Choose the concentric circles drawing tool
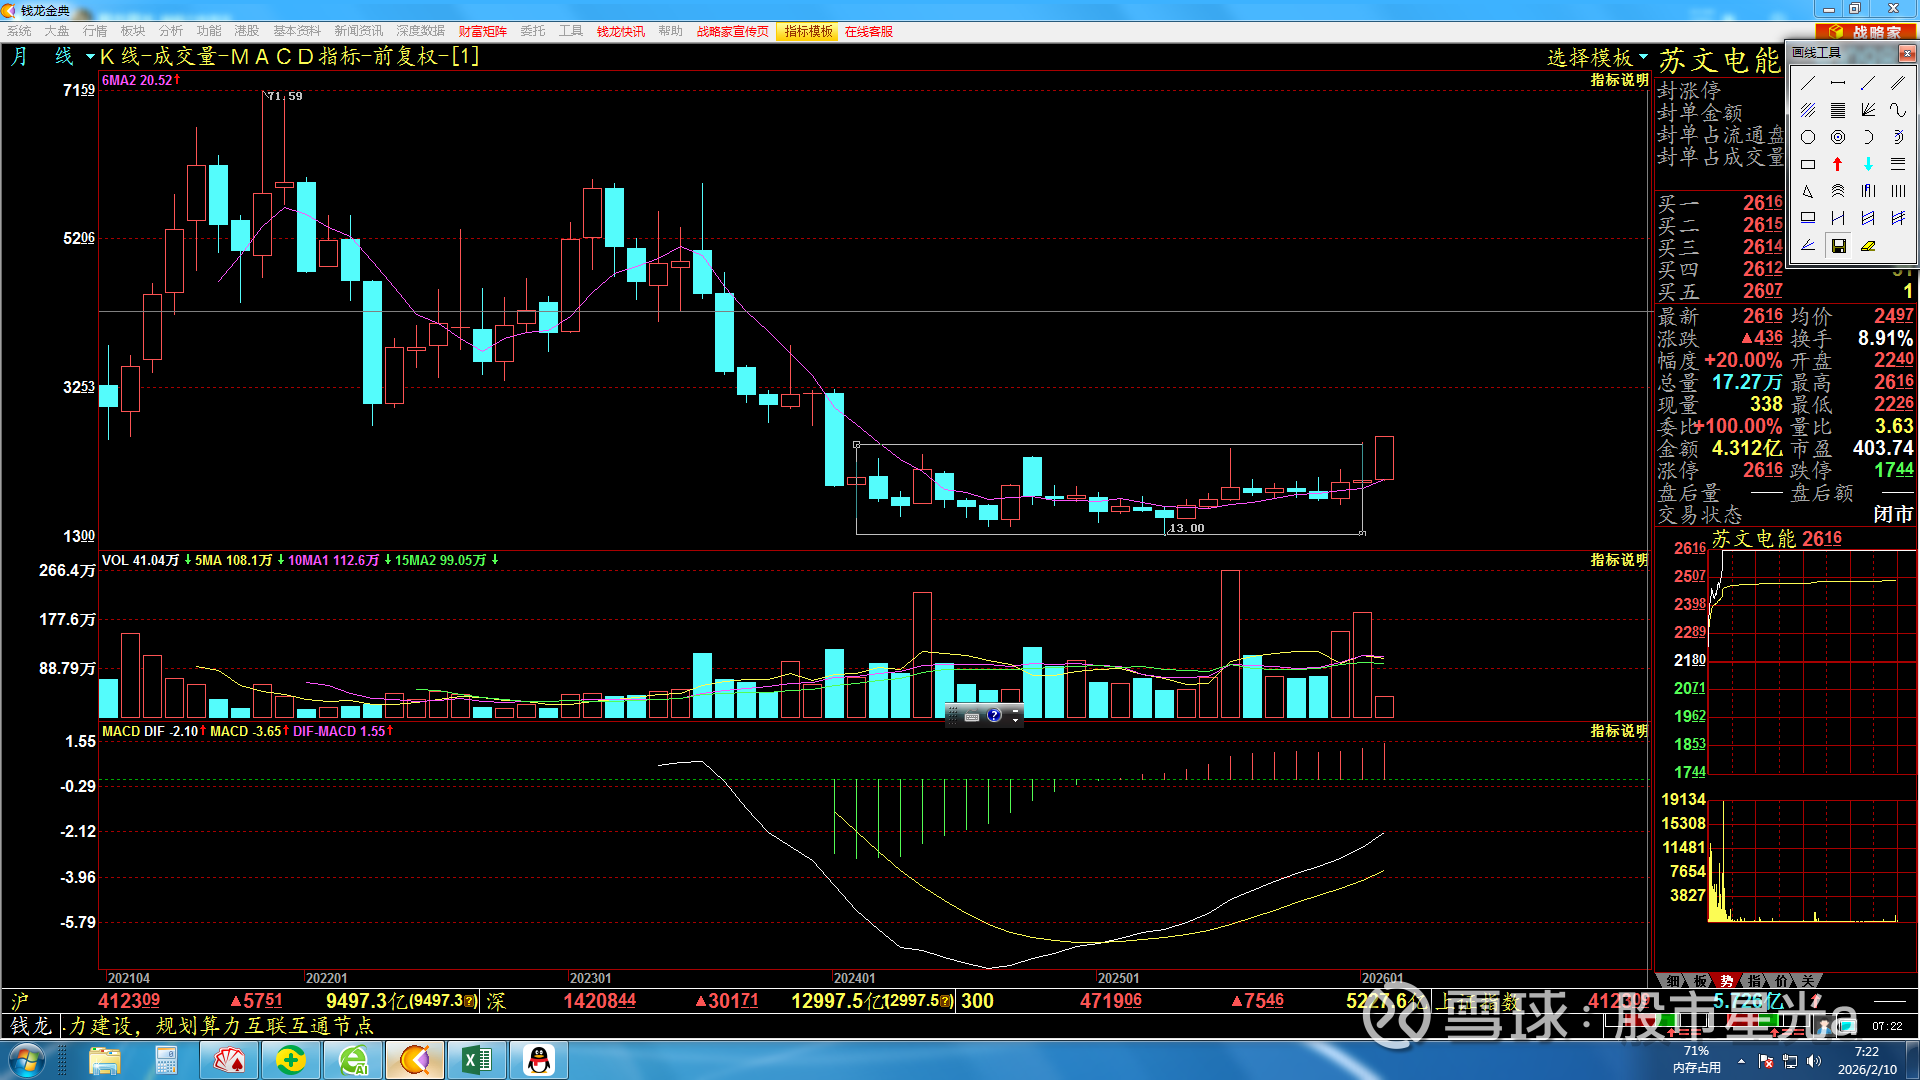The width and height of the screenshot is (1920, 1080). click(x=1838, y=137)
